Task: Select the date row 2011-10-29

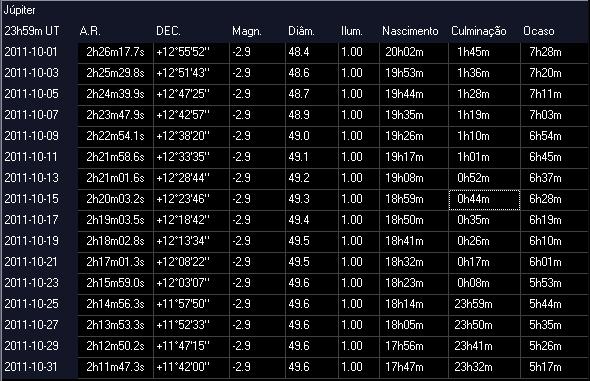Action: click(32, 346)
